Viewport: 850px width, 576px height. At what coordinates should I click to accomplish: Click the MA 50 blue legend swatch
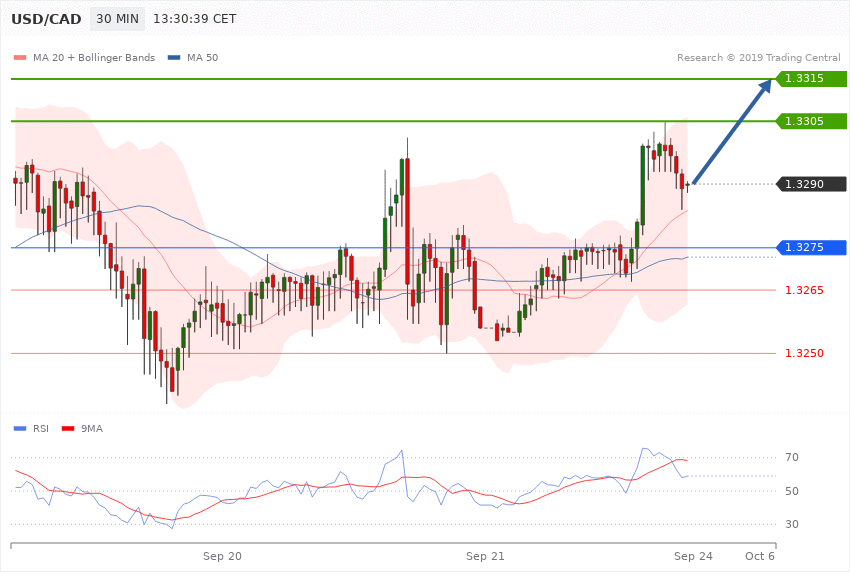(174, 57)
